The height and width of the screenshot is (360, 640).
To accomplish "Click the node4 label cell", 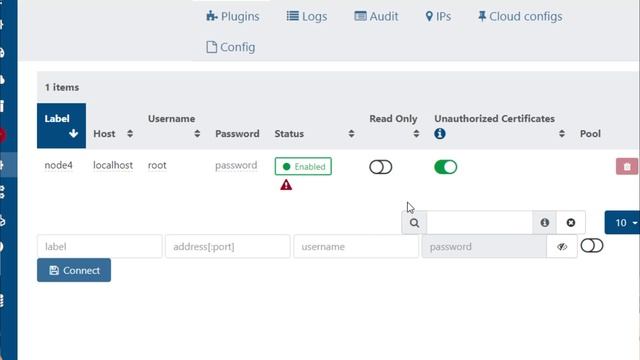I will [58, 165].
